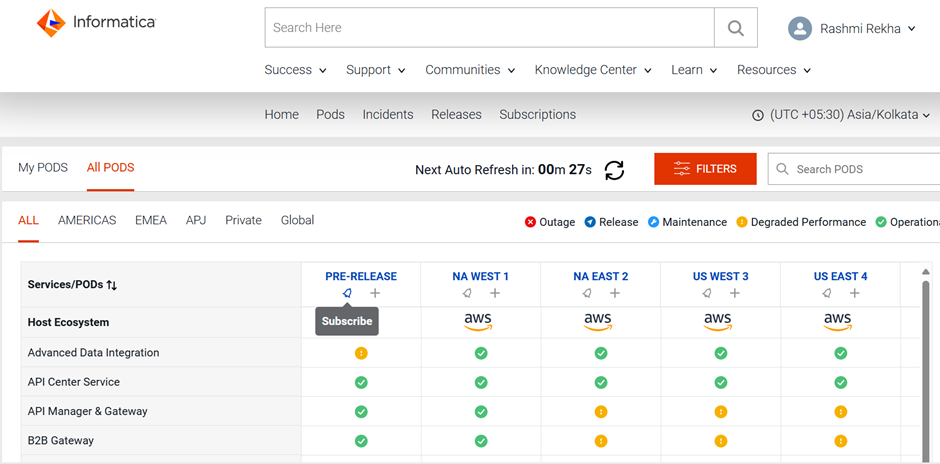
Task: Click the plus icon under US WEST 3
Action: point(734,293)
